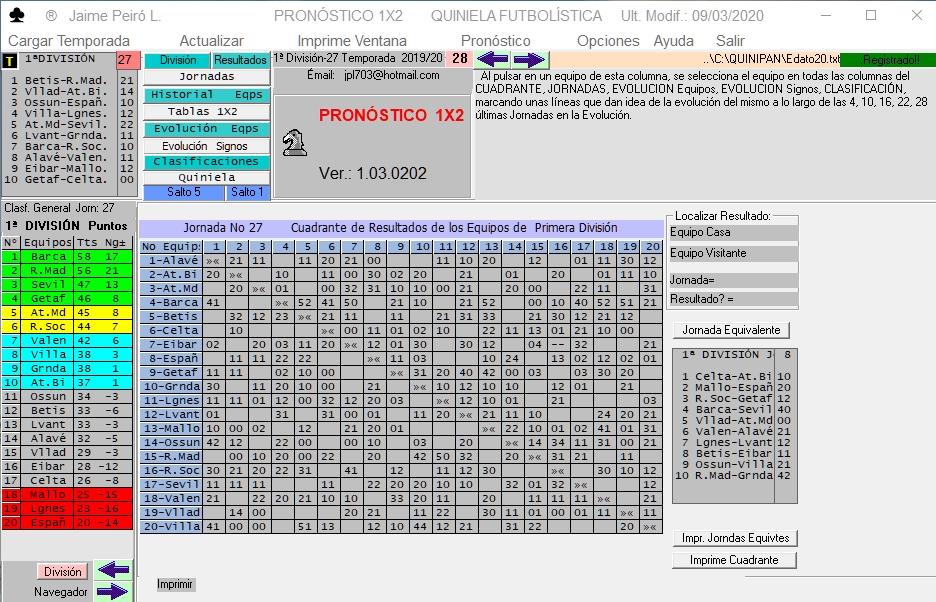The height and width of the screenshot is (602, 936).
Task: Select At.Md in the classification table
Action: coord(48,312)
